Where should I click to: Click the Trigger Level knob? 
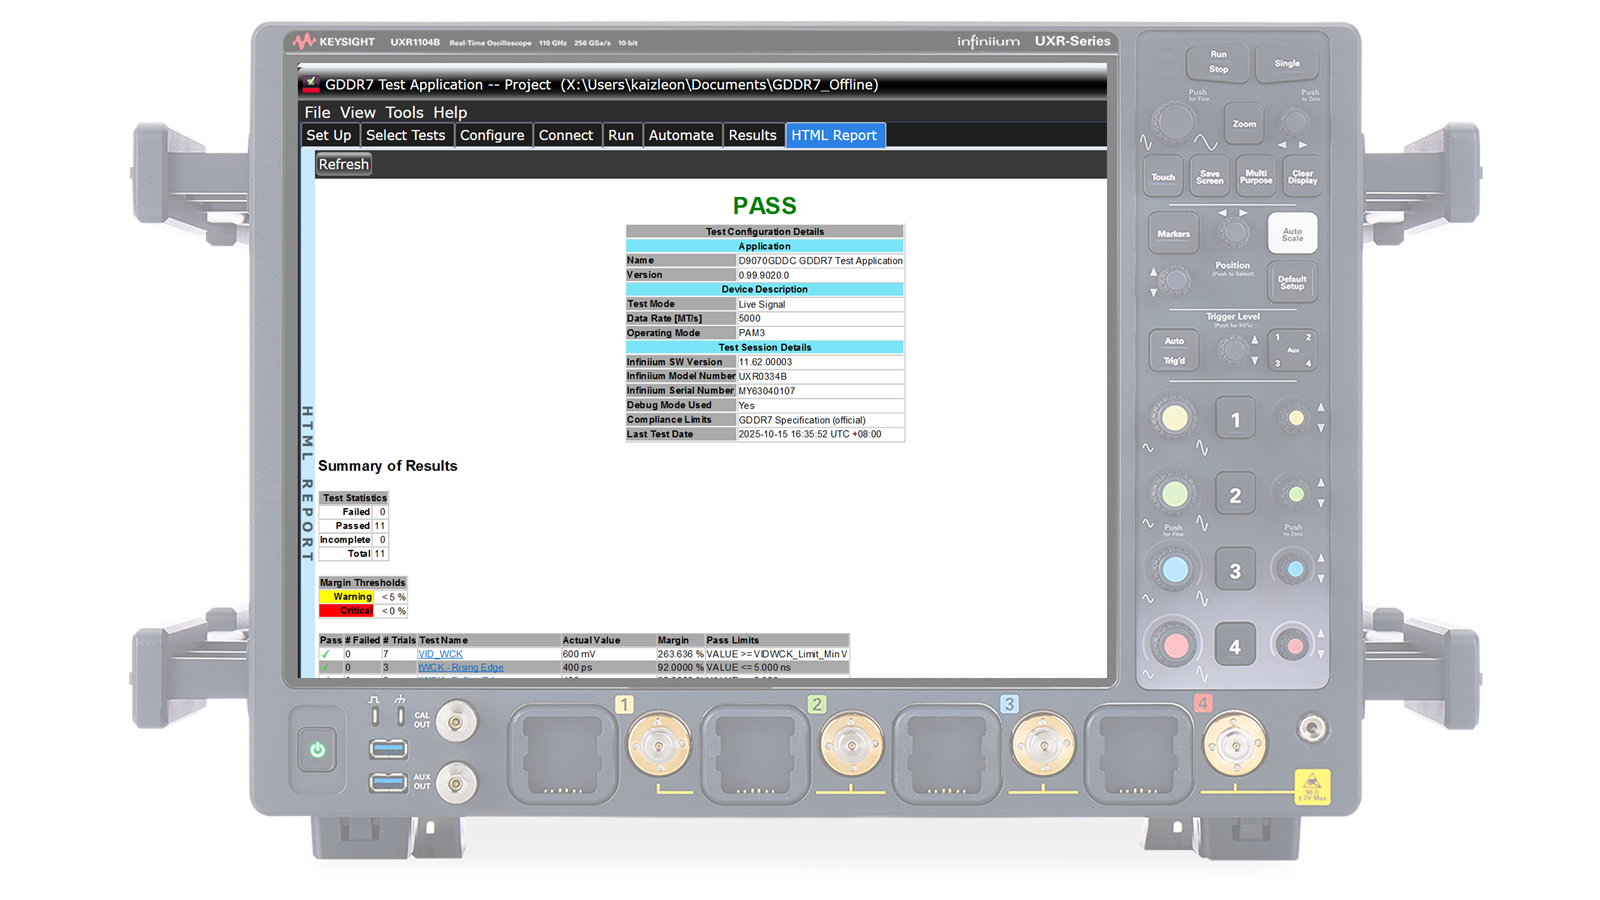(x=1233, y=350)
